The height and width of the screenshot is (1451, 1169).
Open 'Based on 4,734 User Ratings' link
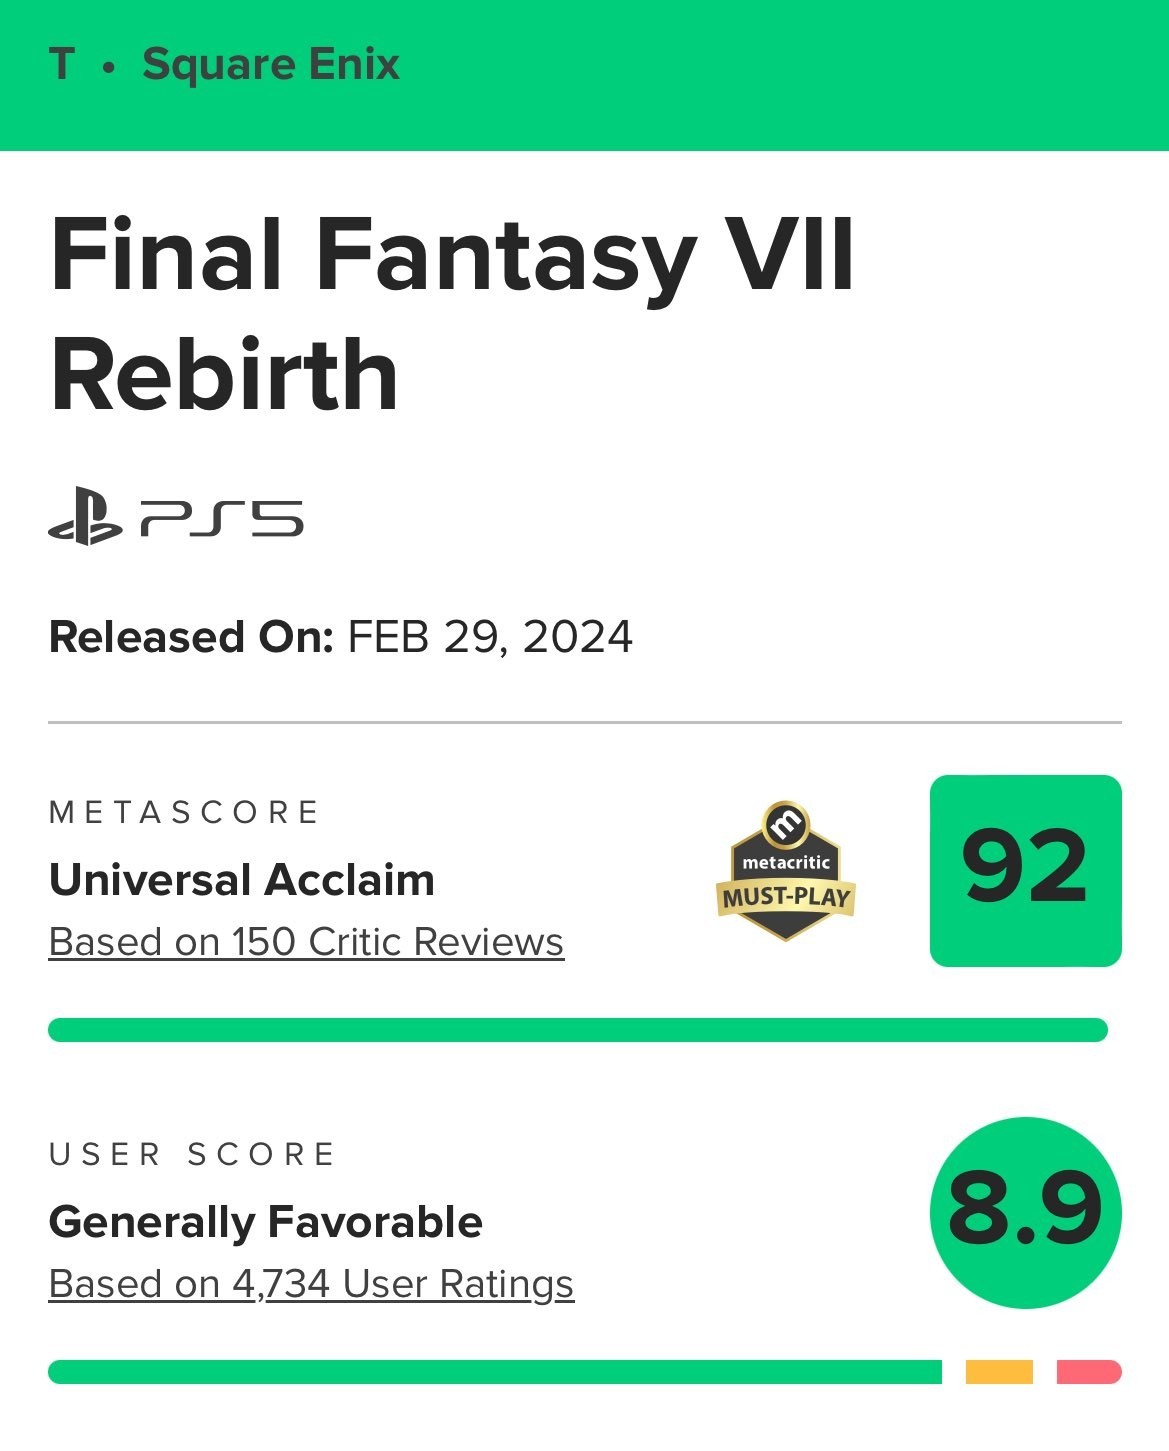pos(311,1284)
